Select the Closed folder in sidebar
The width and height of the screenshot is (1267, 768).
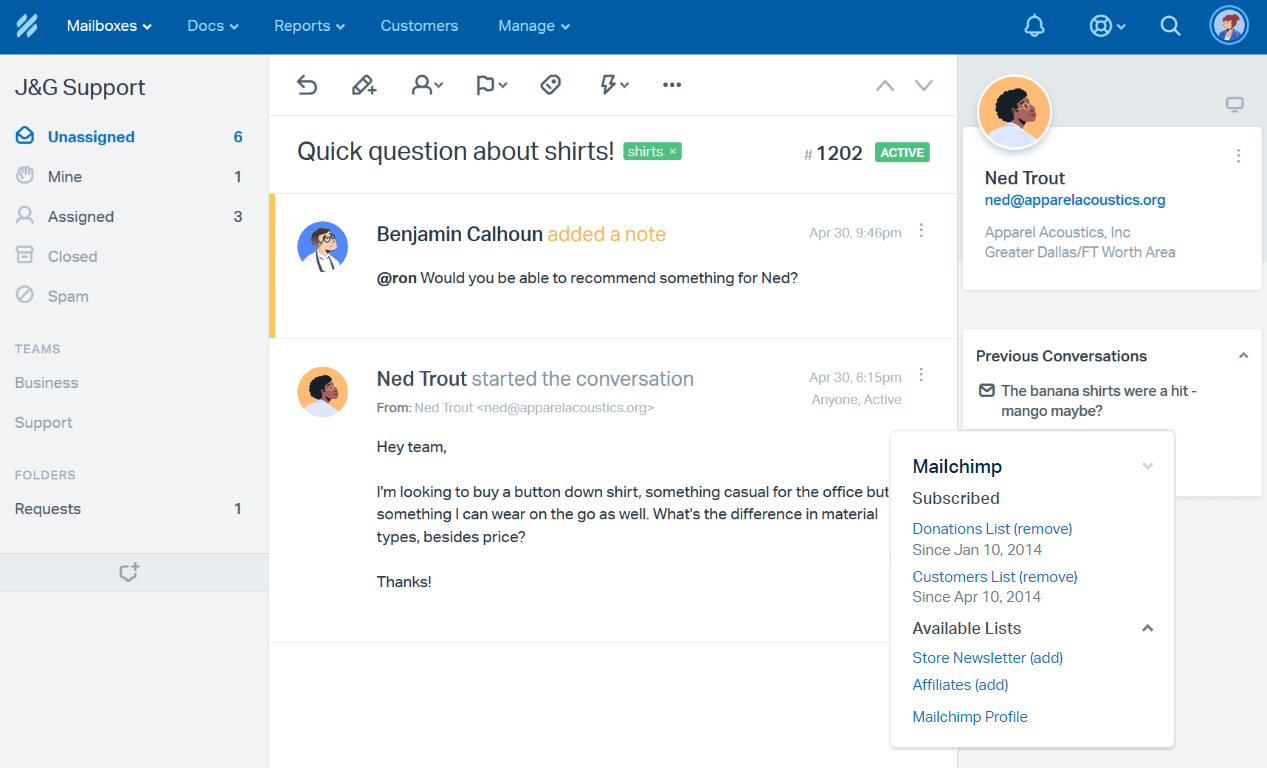(x=72, y=256)
